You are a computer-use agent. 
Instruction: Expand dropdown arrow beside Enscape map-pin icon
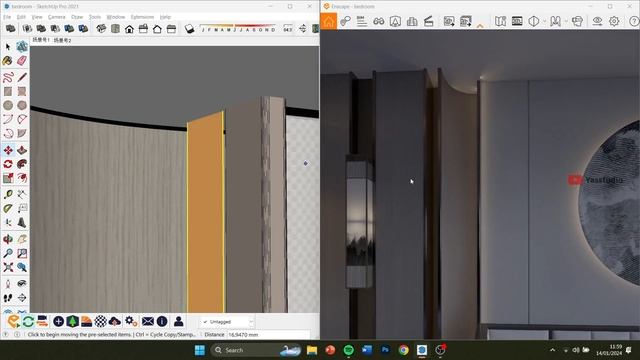point(566,21)
